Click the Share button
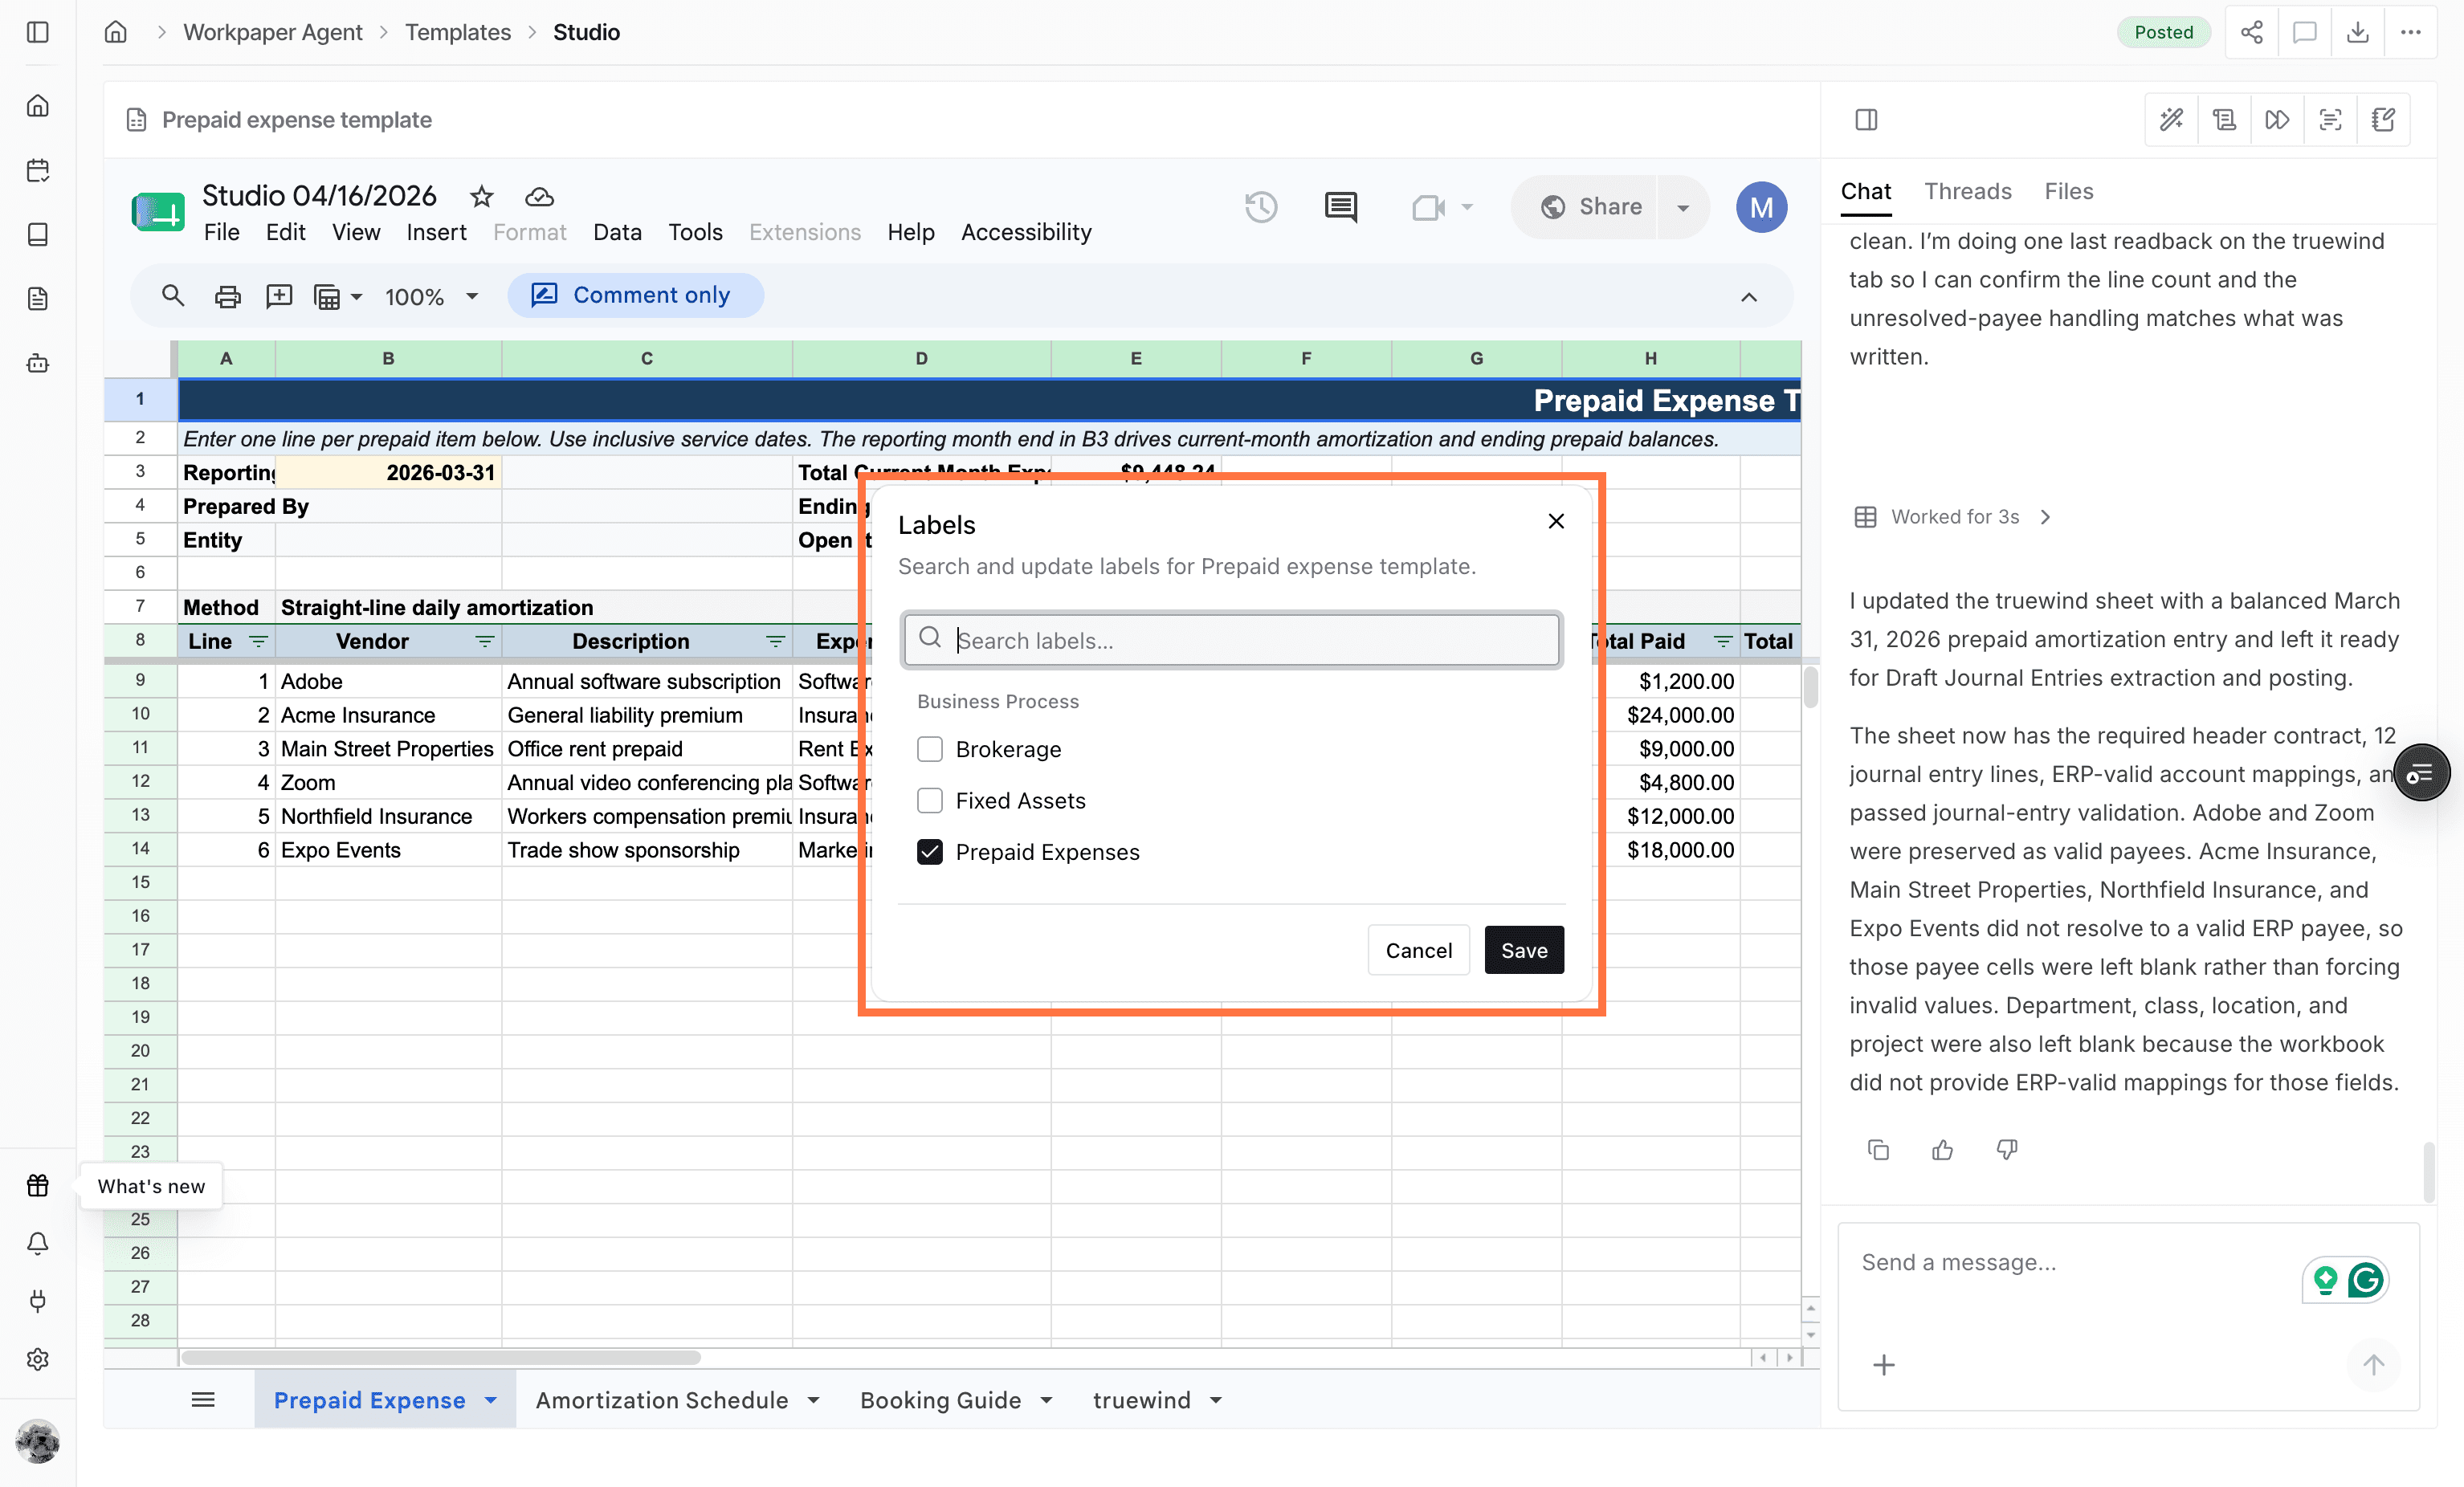 pos(1592,207)
